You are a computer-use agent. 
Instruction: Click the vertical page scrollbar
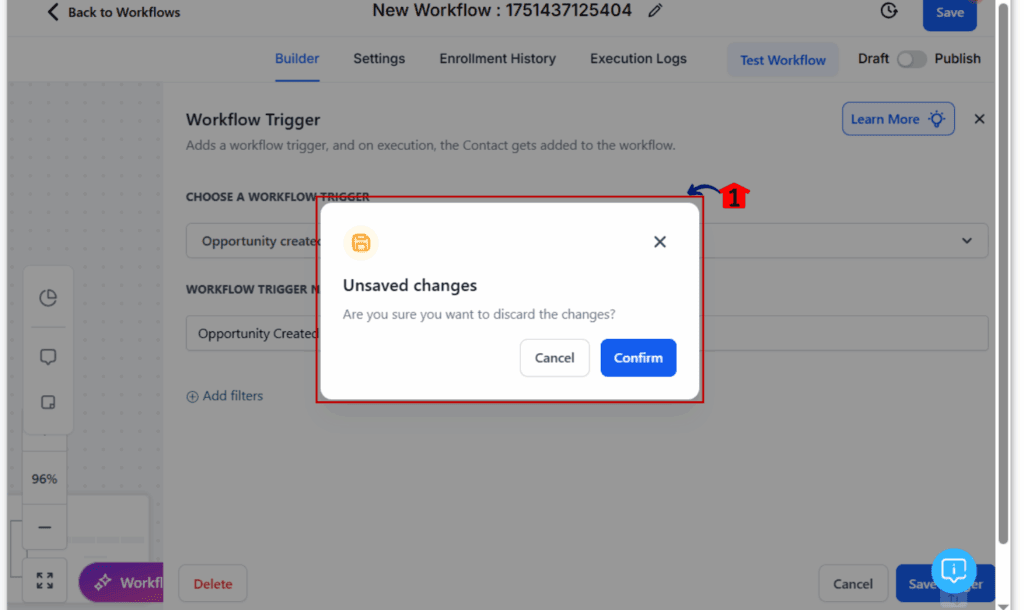[x=1003, y=273]
